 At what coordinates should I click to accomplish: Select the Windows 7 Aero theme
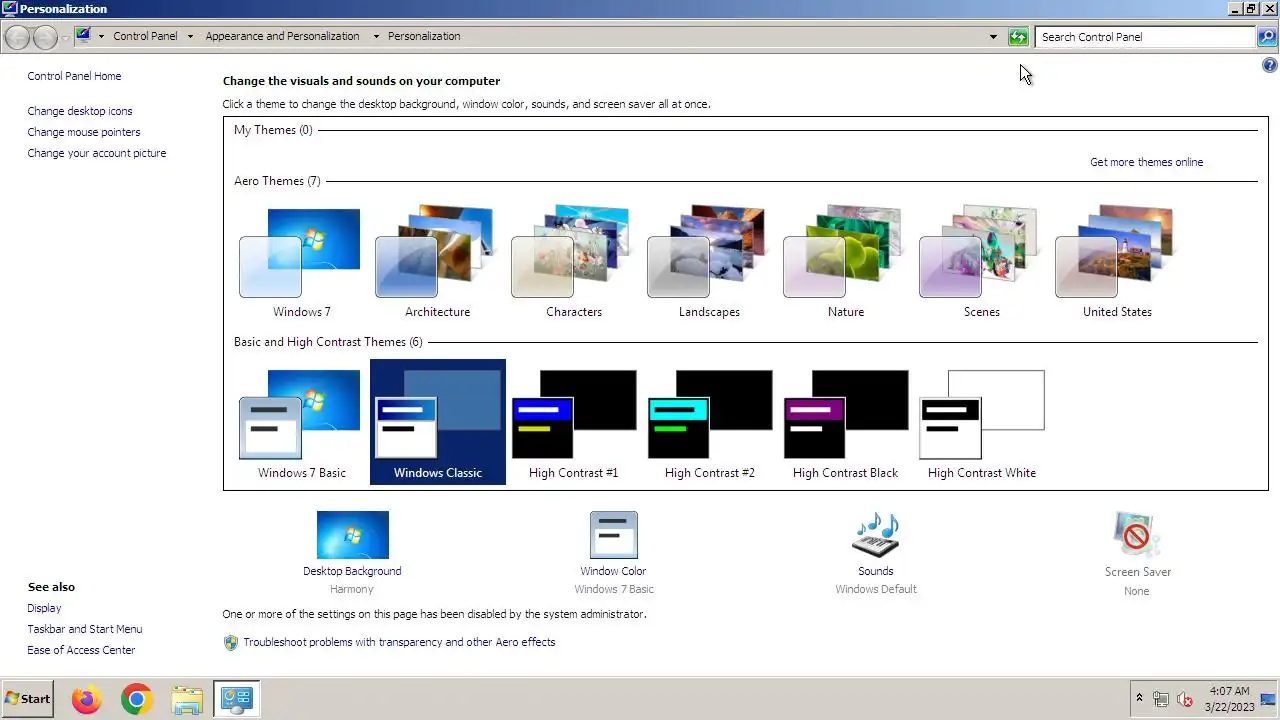pos(301,262)
